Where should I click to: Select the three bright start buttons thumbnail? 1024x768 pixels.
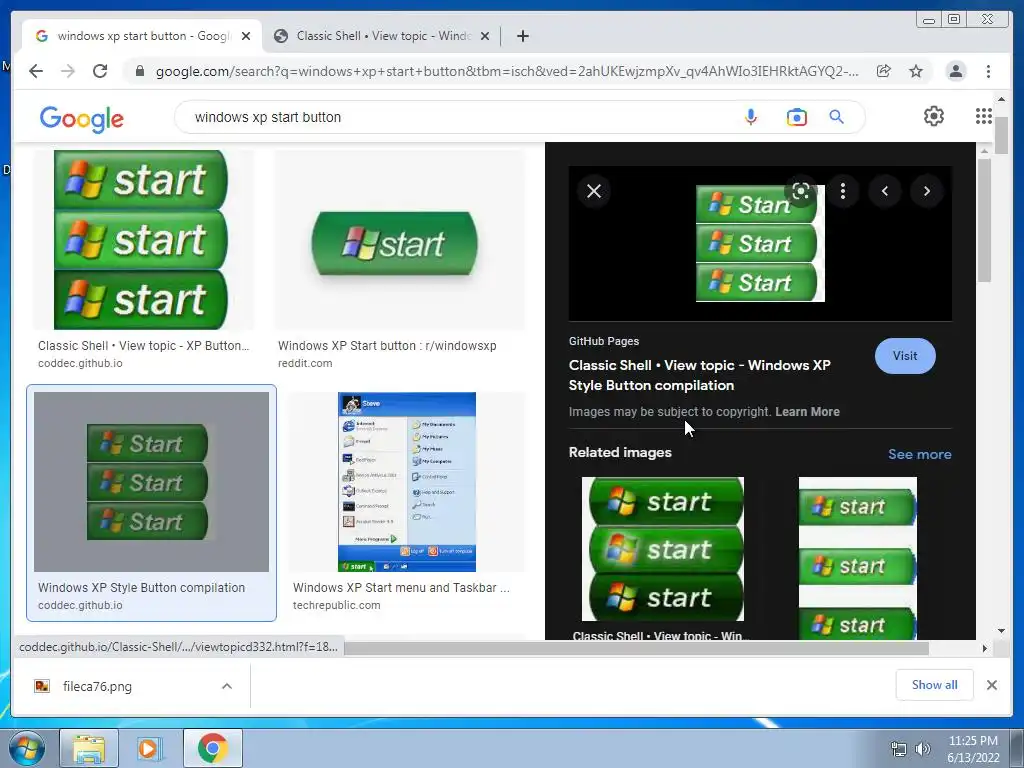(x=141, y=240)
